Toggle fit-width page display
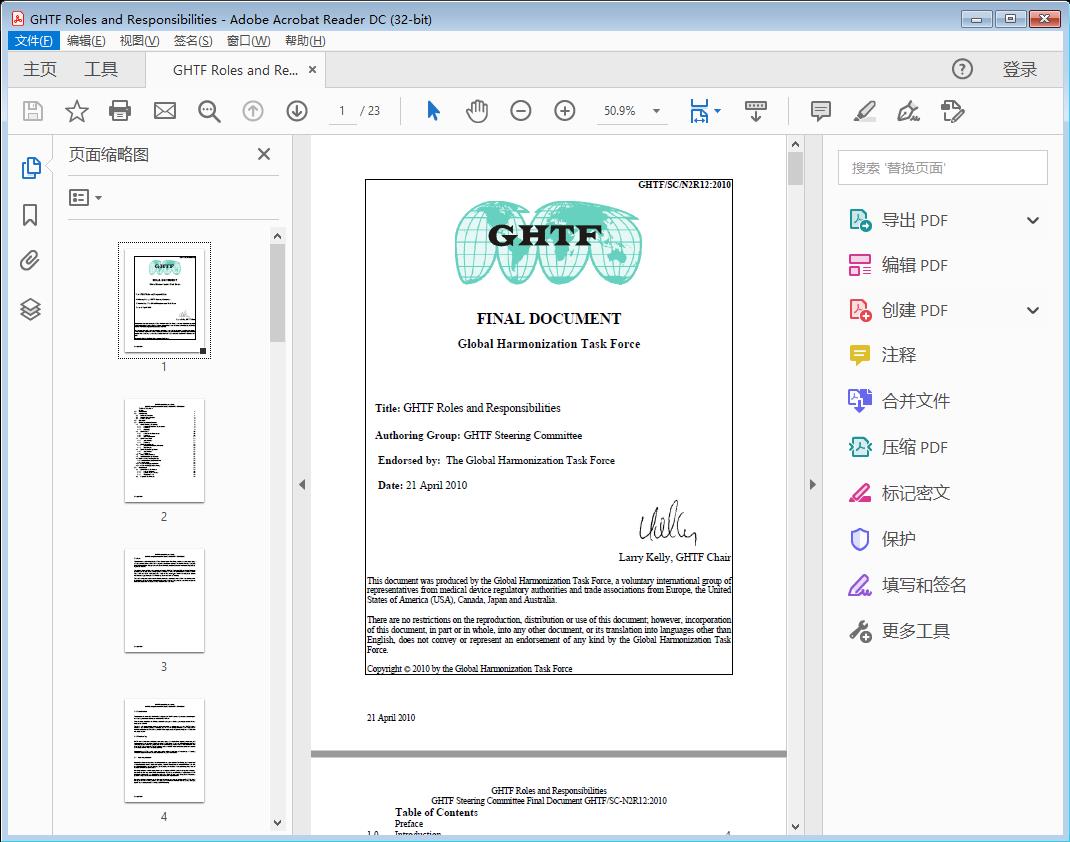Screen dimensions: 1070x842 pos(700,111)
